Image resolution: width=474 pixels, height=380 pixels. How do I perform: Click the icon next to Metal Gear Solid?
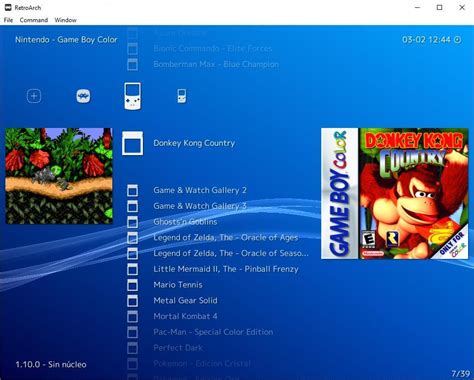coord(132,301)
